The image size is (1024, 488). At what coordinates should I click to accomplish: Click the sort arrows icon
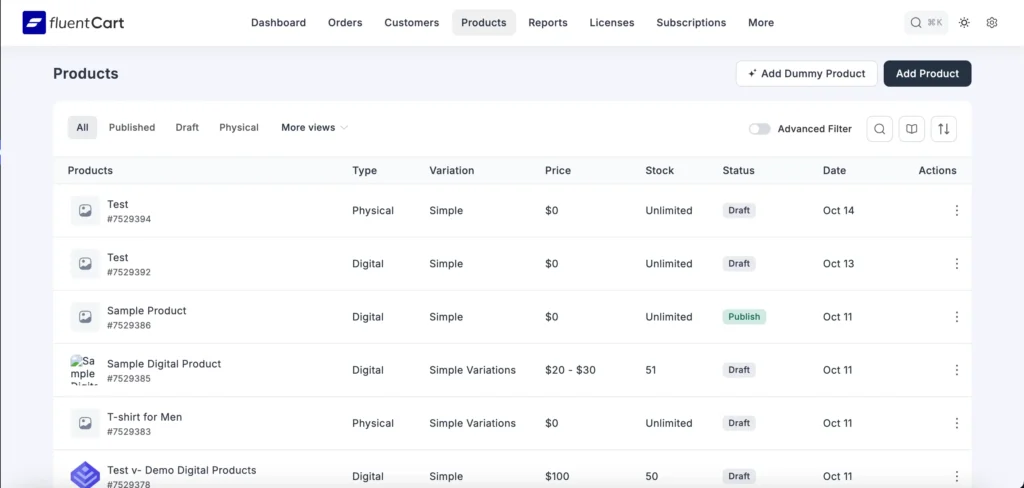click(x=943, y=129)
